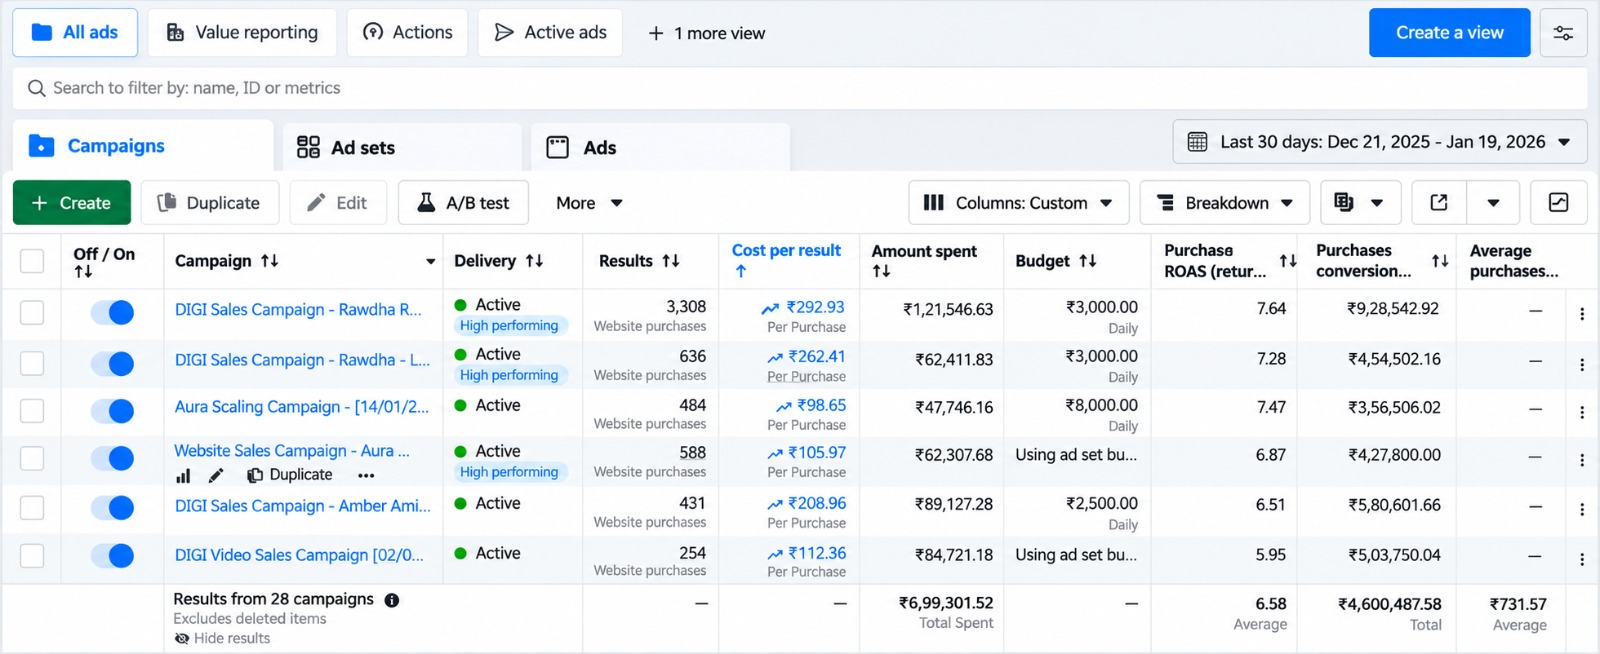Switch to Value reporting view
The image size is (1600, 654).
point(242,33)
